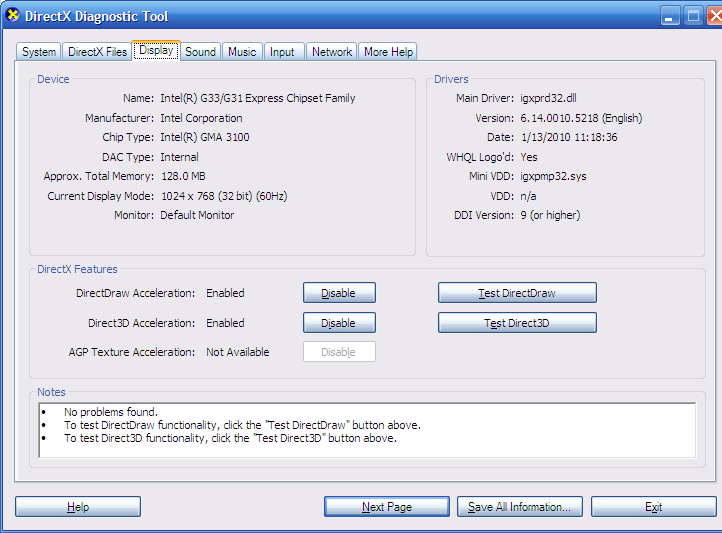Run the Test DirectDraw button
This screenshot has height=533, width=722.
(517, 293)
